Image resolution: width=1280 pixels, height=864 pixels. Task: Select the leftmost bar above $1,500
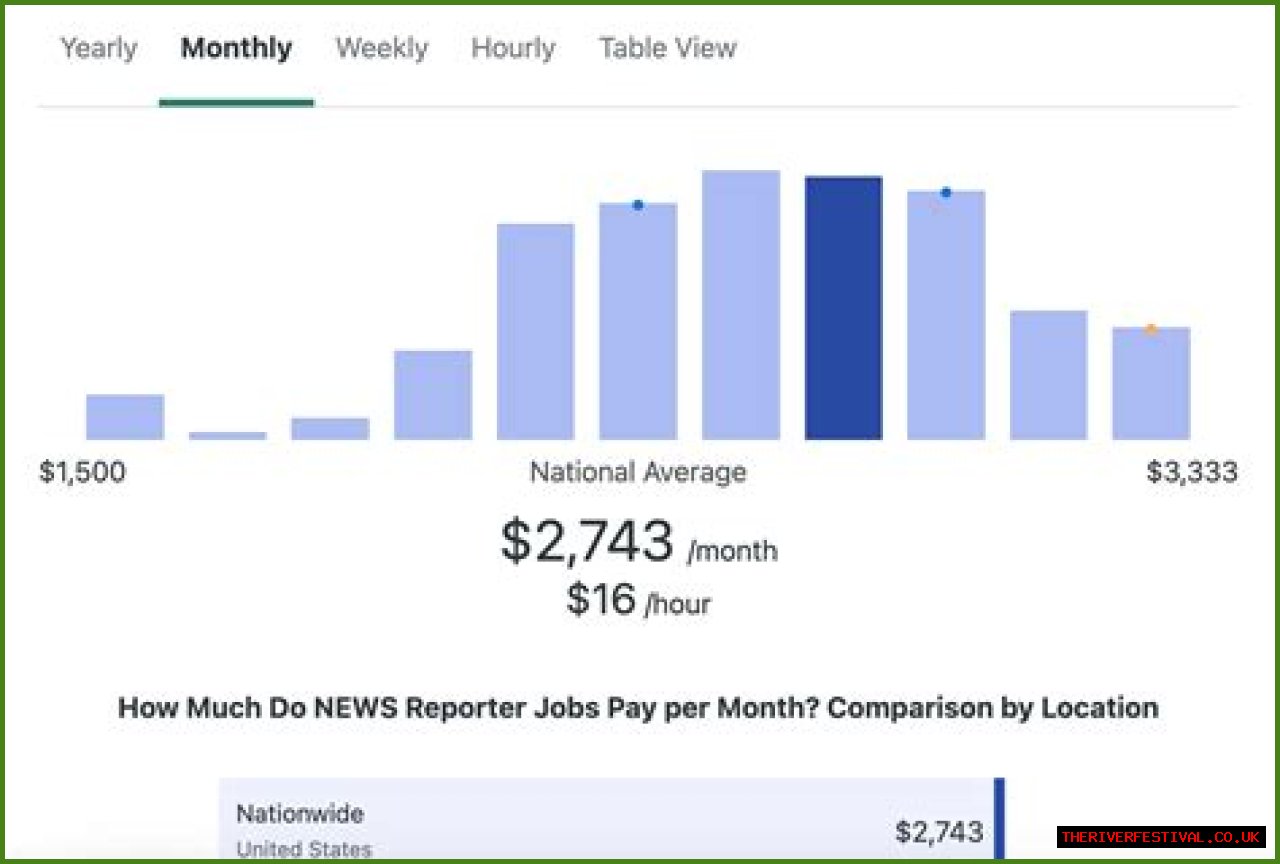click(x=125, y=417)
